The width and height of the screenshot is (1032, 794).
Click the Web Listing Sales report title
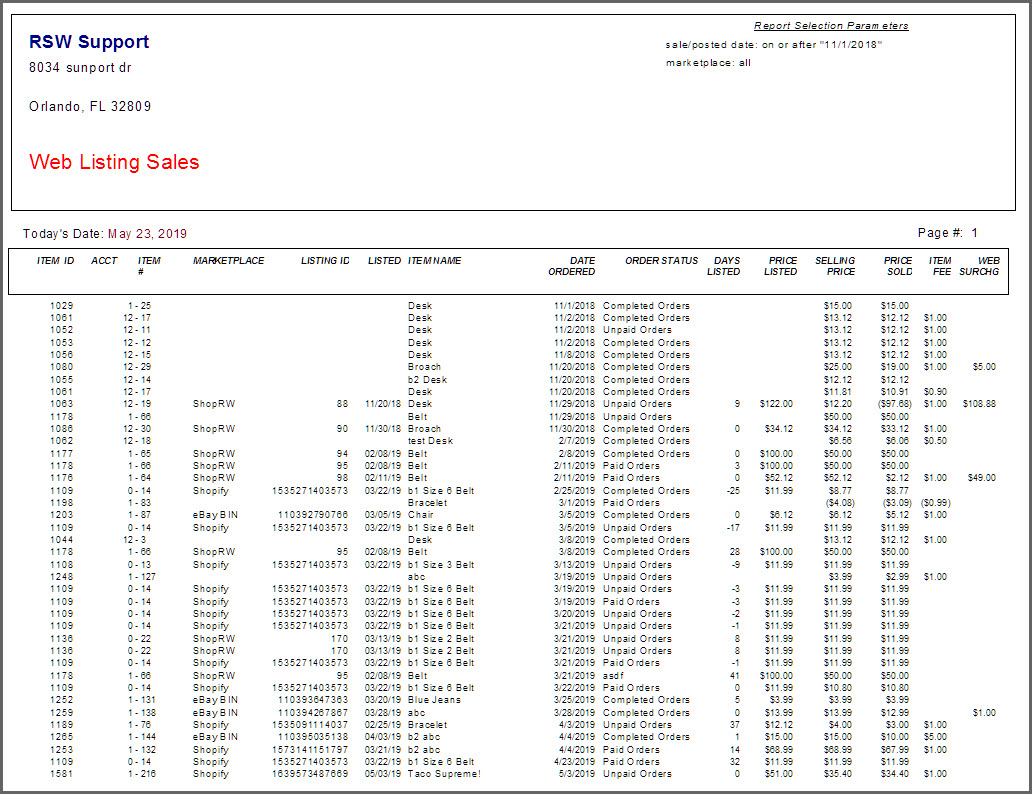coord(113,162)
